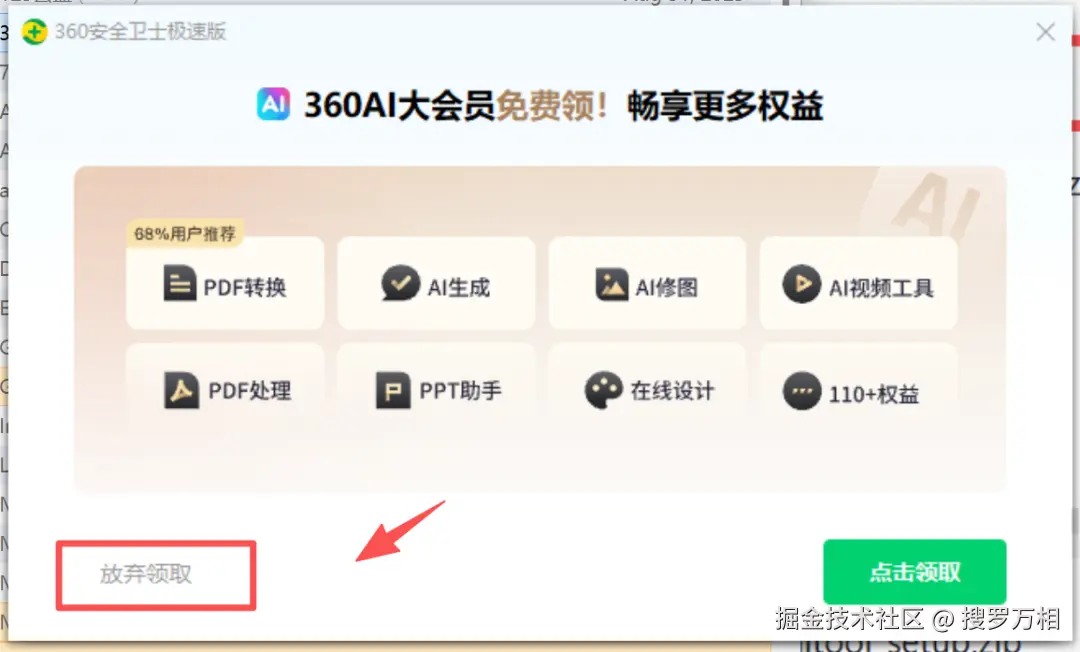
Task: Click the 放弃领取 text button
Action: coord(146,574)
